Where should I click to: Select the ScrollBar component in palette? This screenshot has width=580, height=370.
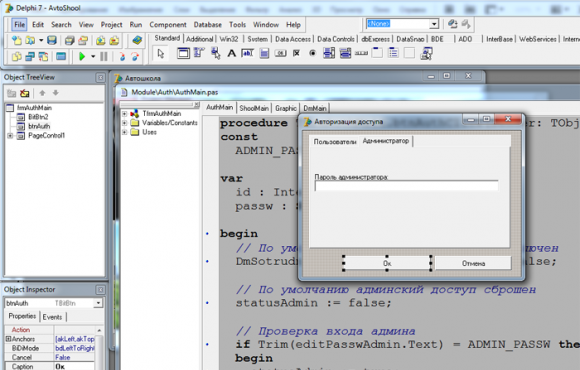[361, 53]
